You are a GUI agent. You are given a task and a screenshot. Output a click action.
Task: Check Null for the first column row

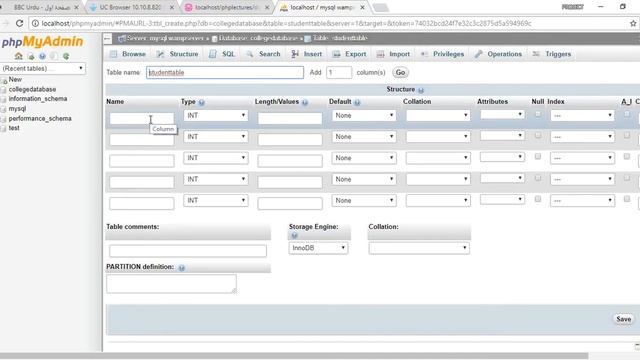[x=538, y=114]
